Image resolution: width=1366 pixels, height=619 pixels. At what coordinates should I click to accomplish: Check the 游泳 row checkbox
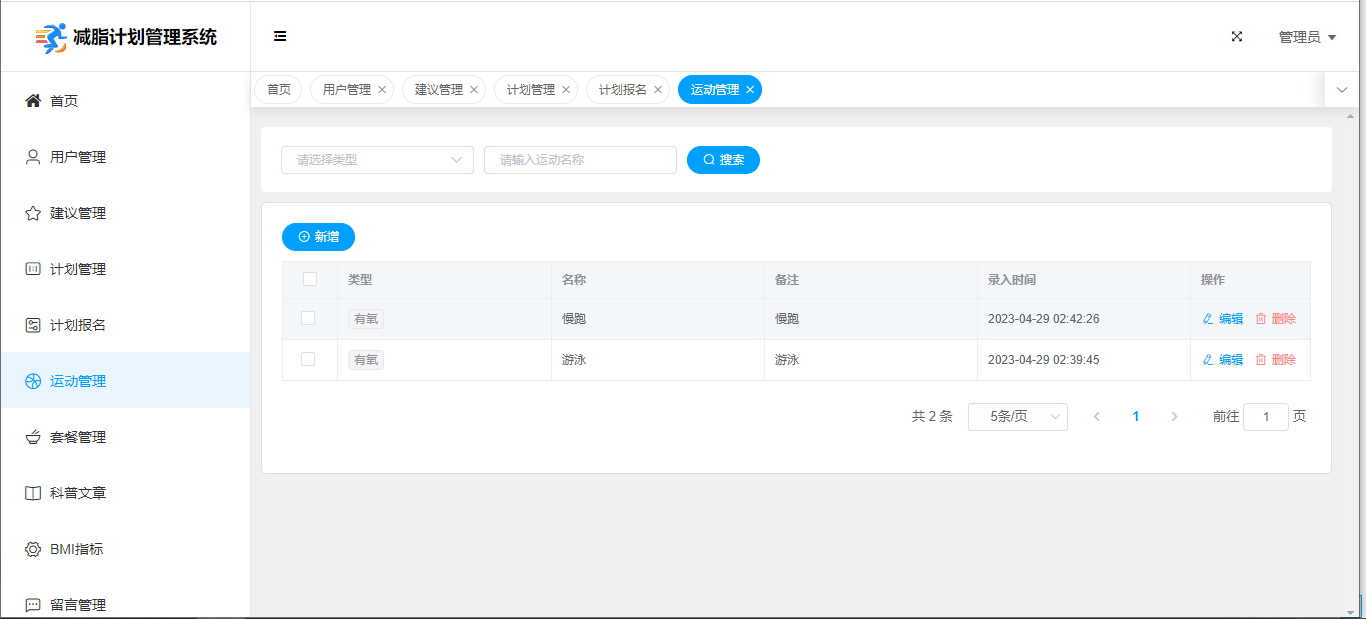308,359
